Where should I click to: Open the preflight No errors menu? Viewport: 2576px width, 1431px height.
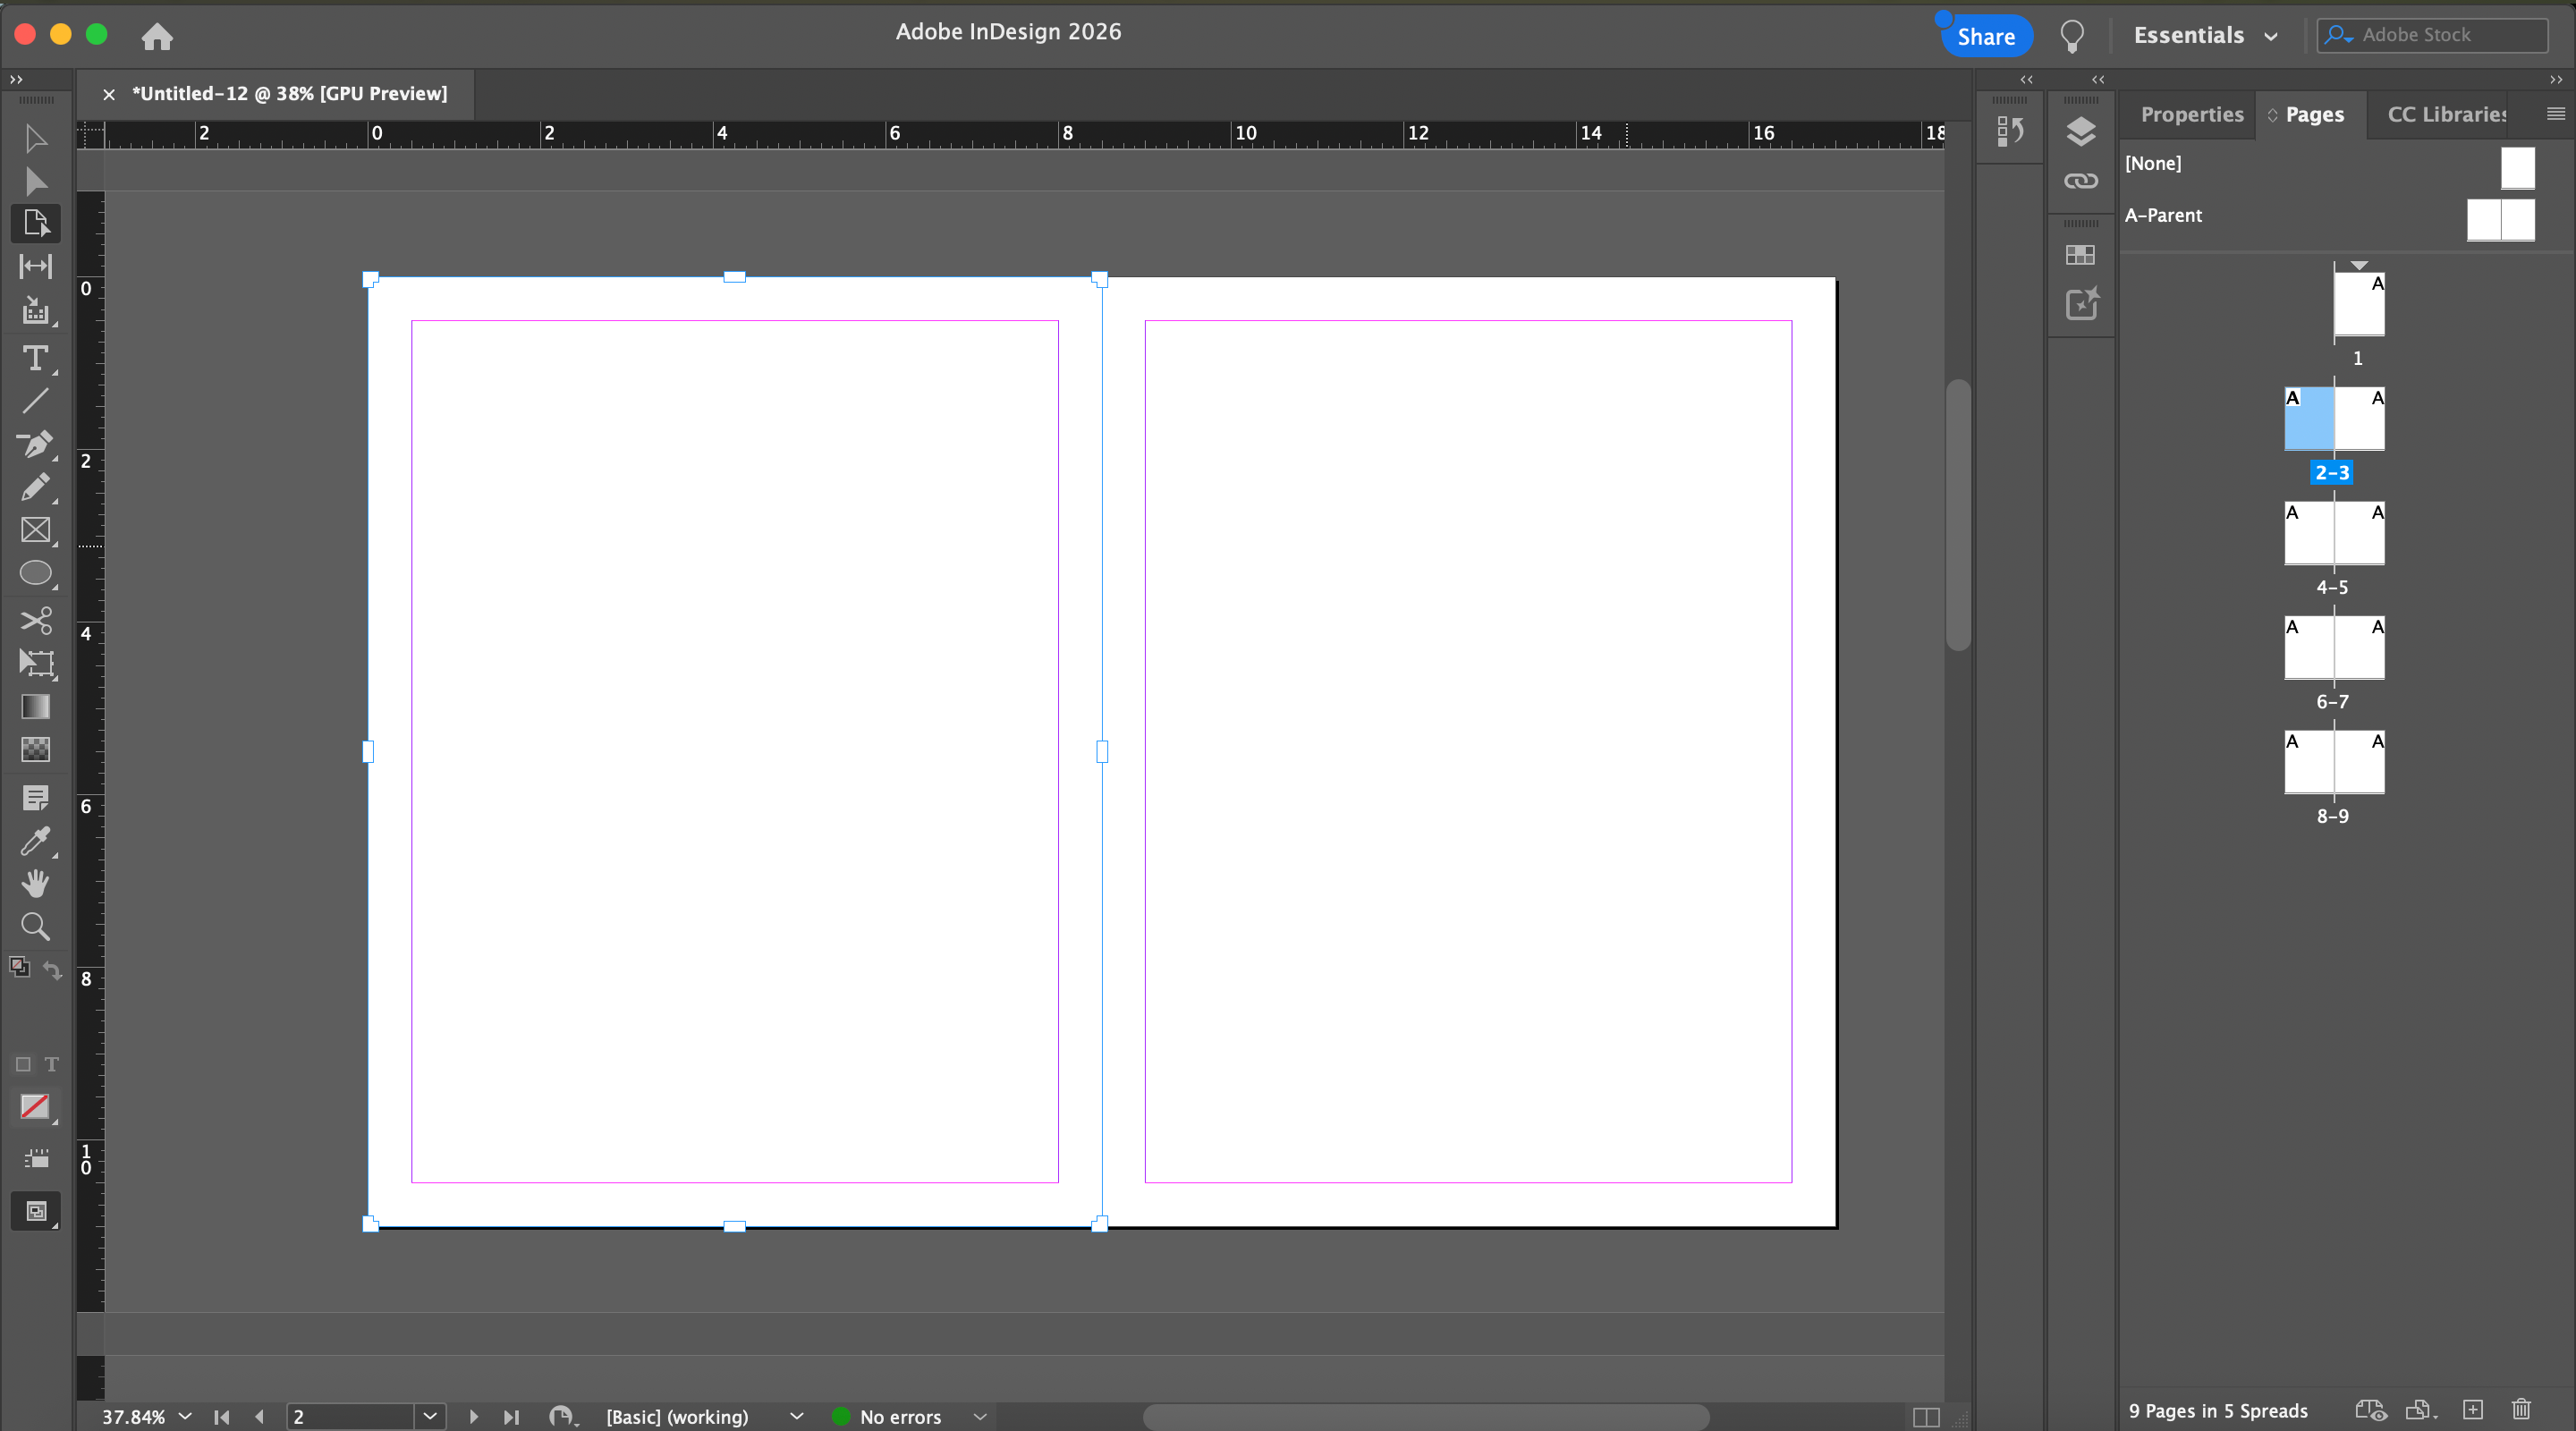[x=980, y=1416]
